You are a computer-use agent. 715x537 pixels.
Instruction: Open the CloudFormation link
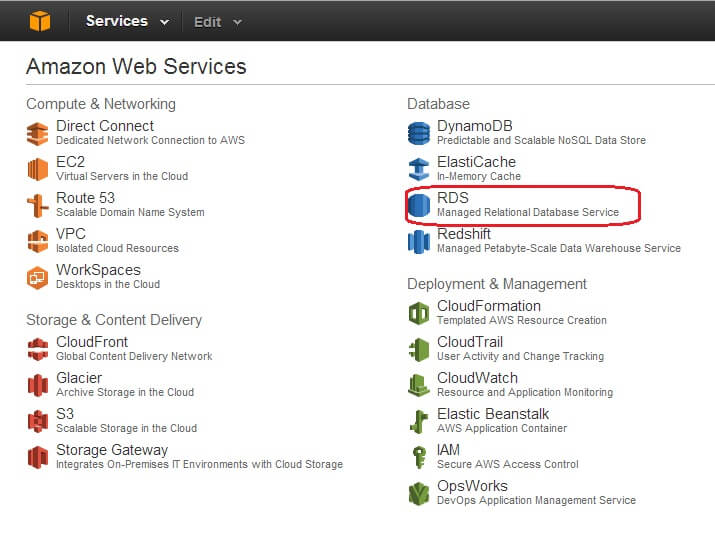pyautogui.click(x=489, y=306)
